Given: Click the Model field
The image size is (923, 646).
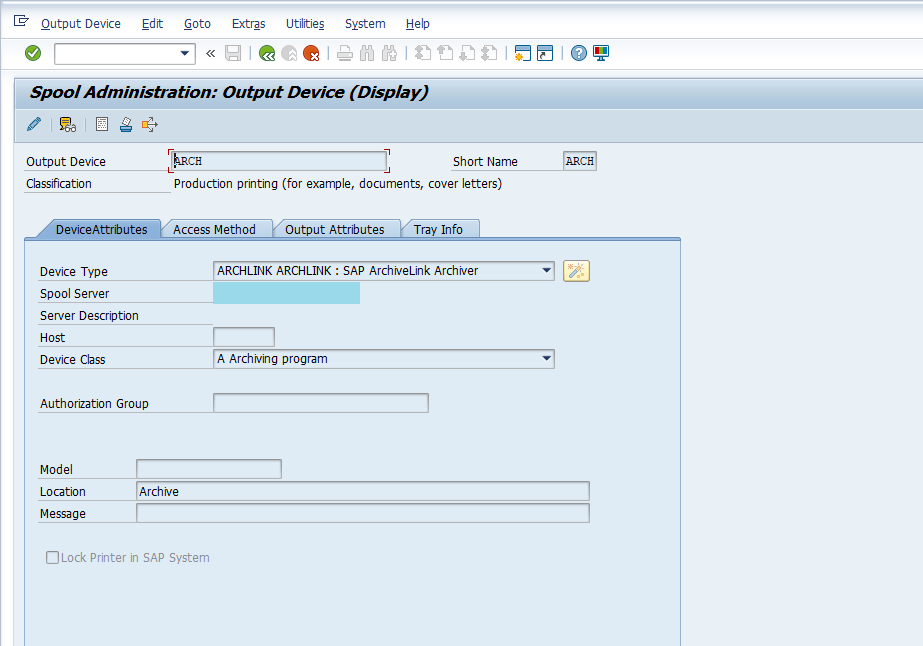Looking at the screenshot, I should (x=209, y=469).
